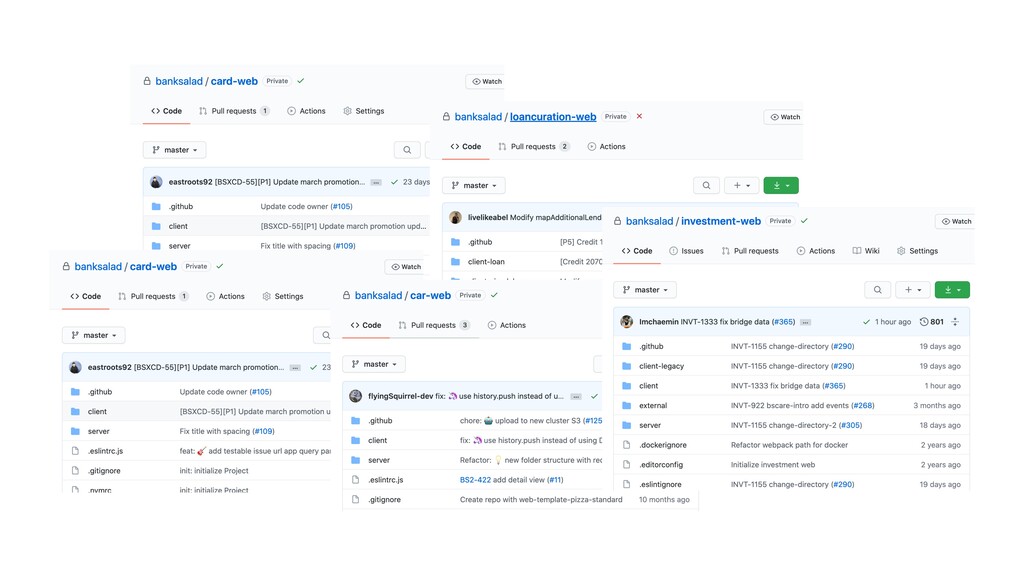Open the loancuration-web repository title link
The width and height of the screenshot is (1024, 576).
click(553, 117)
